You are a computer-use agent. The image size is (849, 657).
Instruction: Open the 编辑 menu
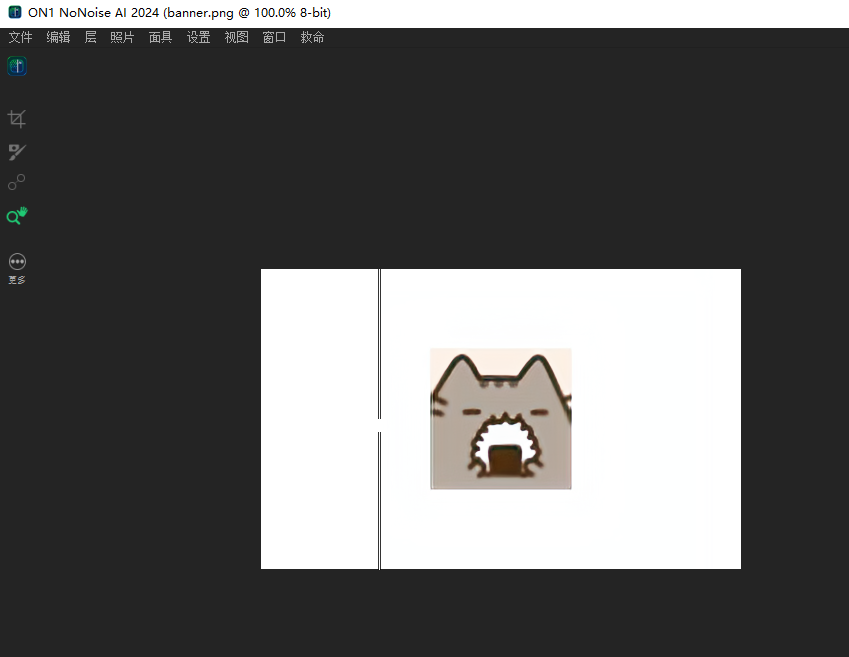point(58,37)
